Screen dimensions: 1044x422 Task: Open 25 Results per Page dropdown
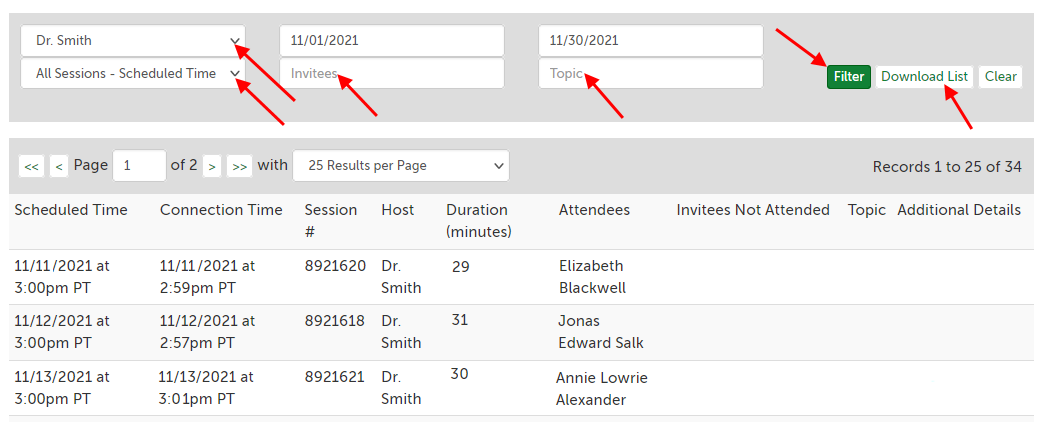(400, 166)
